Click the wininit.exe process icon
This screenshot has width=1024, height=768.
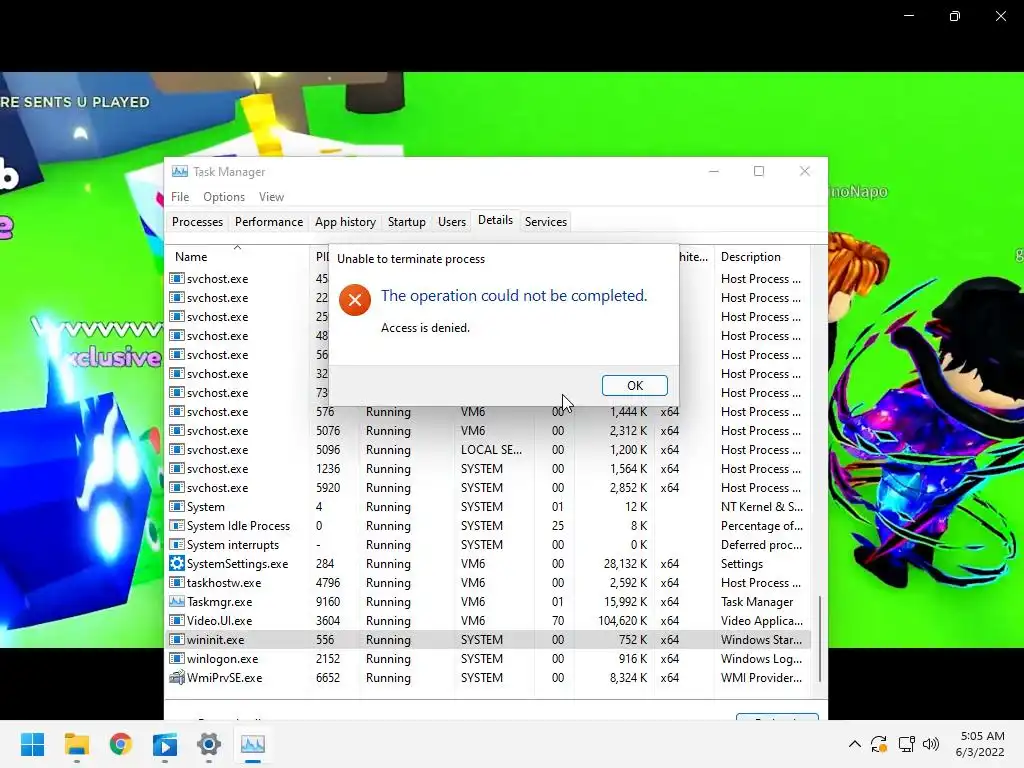click(176, 639)
